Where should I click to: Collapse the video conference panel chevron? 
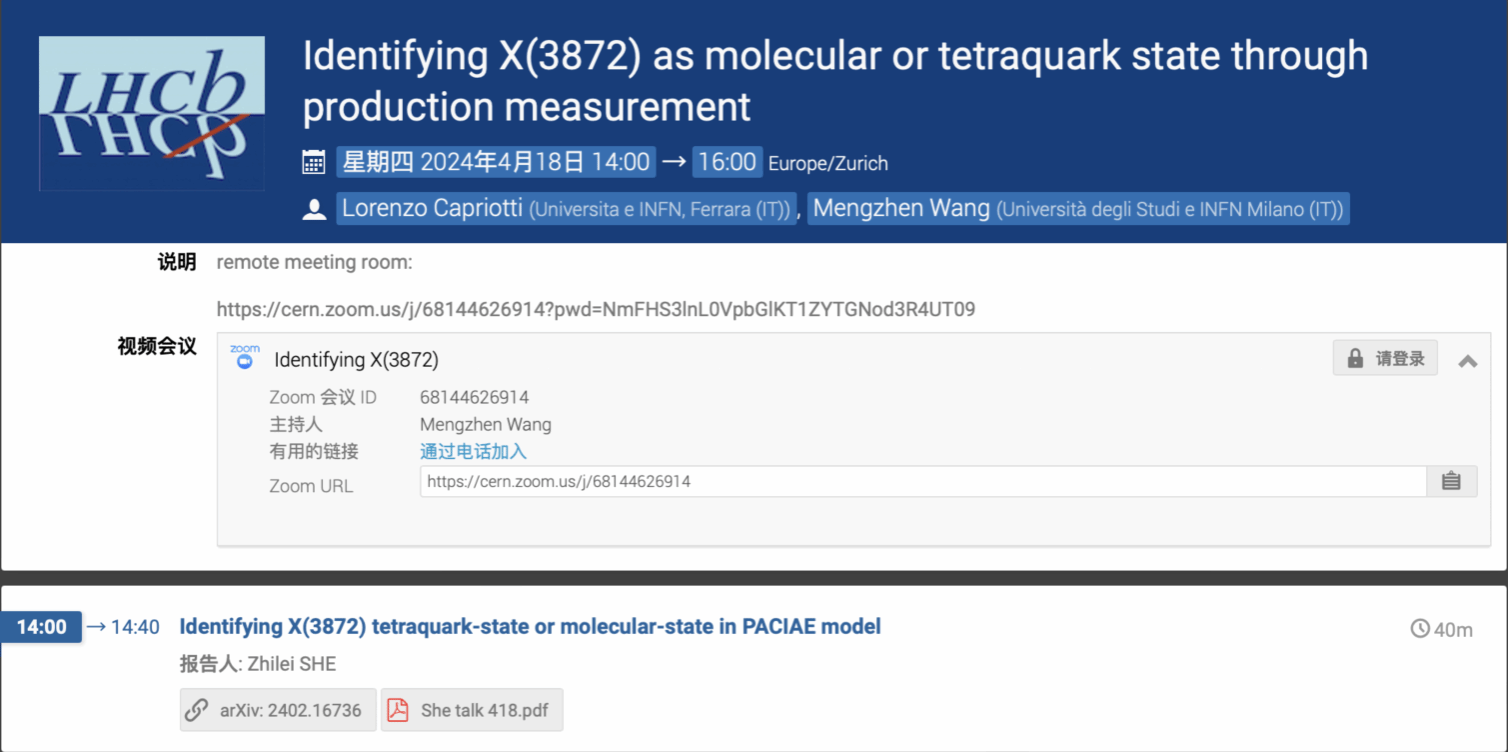pyautogui.click(x=1467, y=361)
